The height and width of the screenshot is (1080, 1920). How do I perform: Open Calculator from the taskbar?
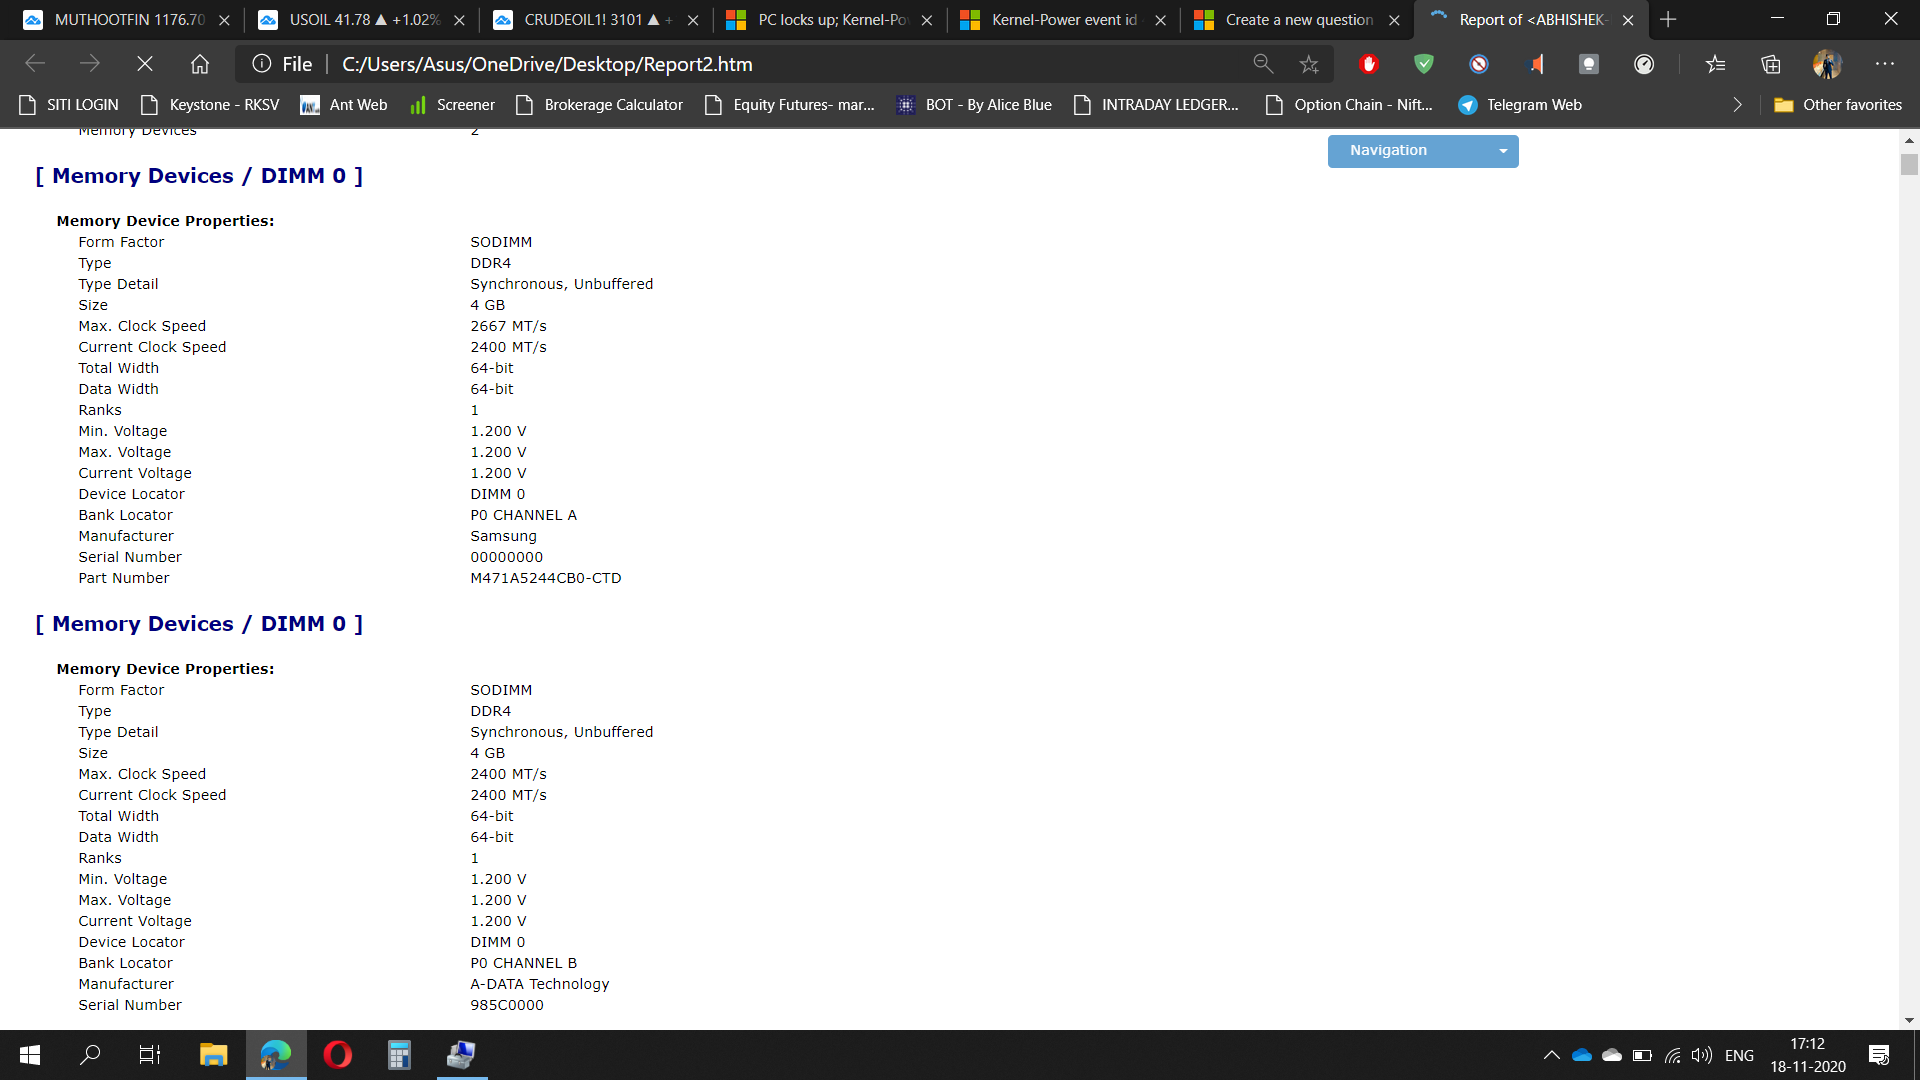tap(399, 1055)
